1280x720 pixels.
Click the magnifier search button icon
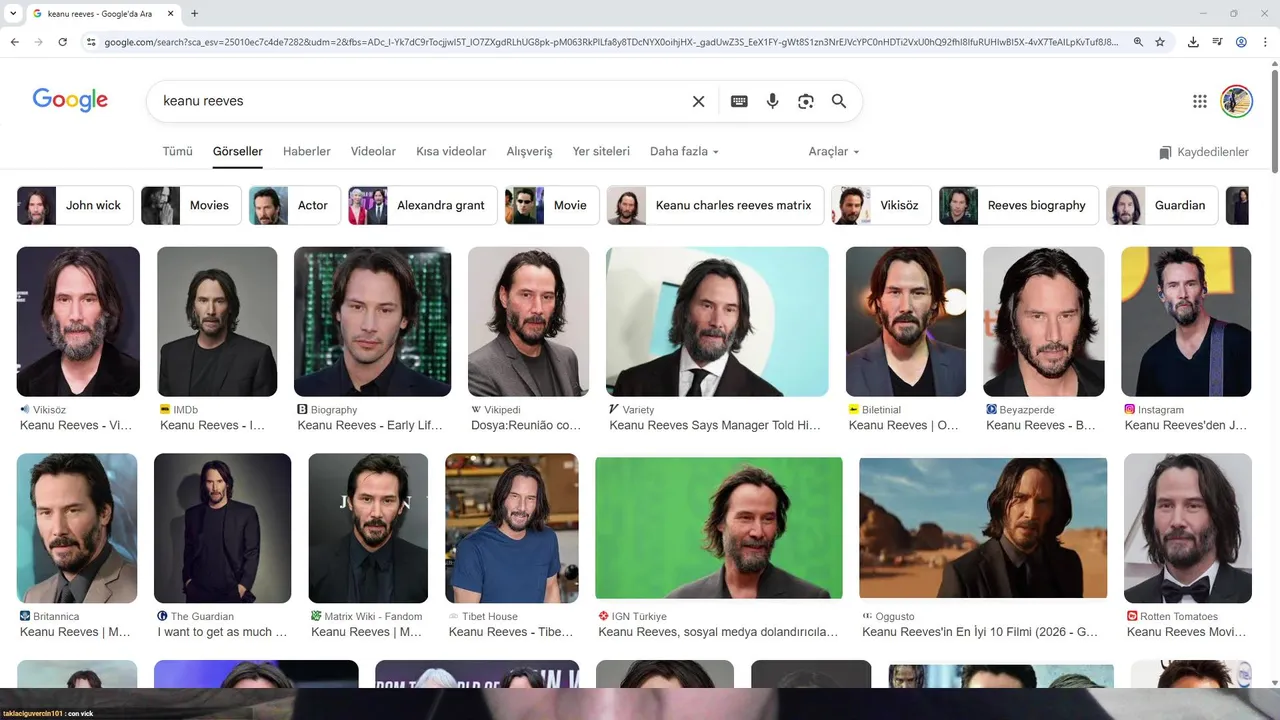tap(839, 101)
